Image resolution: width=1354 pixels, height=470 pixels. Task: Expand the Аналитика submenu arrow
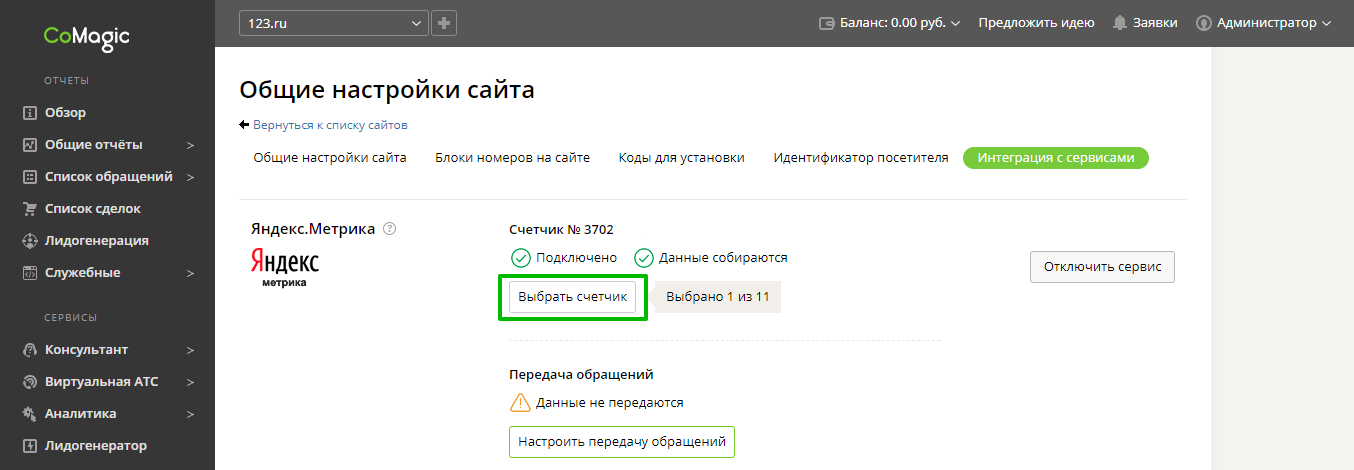pyautogui.click(x=190, y=414)
